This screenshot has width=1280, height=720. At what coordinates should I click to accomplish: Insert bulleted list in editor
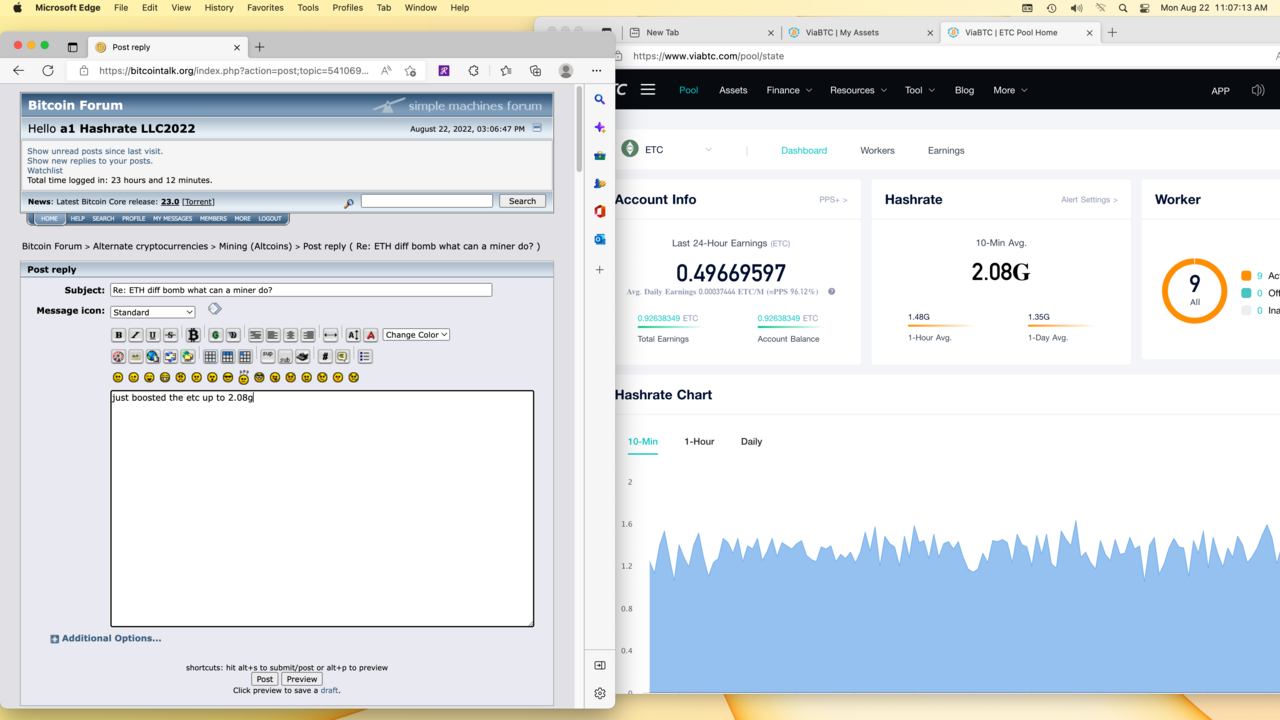click(365, 357)
